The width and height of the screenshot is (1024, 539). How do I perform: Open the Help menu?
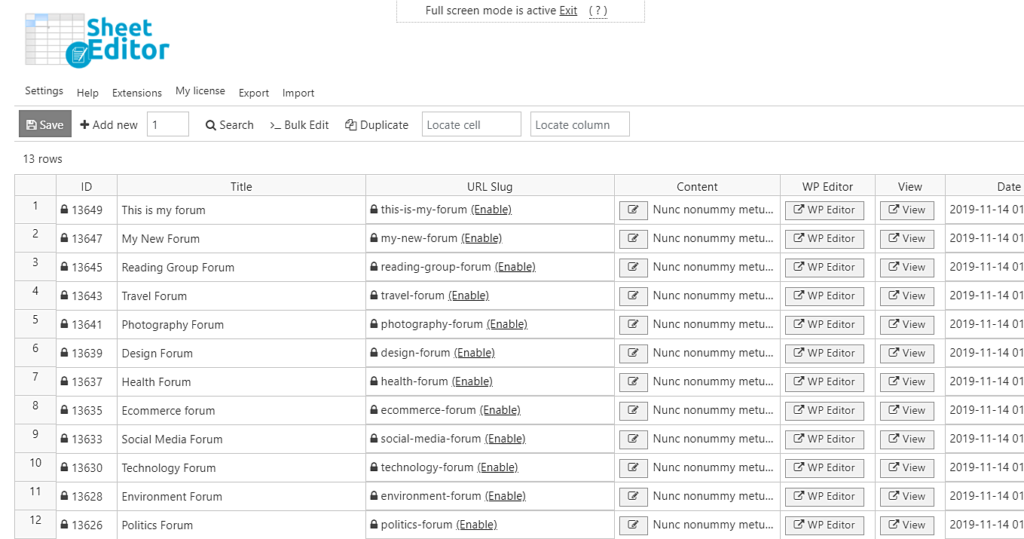88,93
